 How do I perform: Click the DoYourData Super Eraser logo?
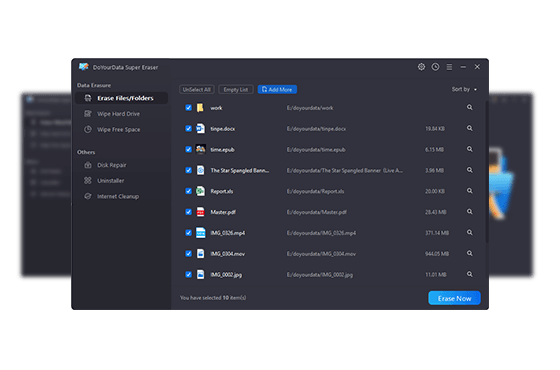84,67
